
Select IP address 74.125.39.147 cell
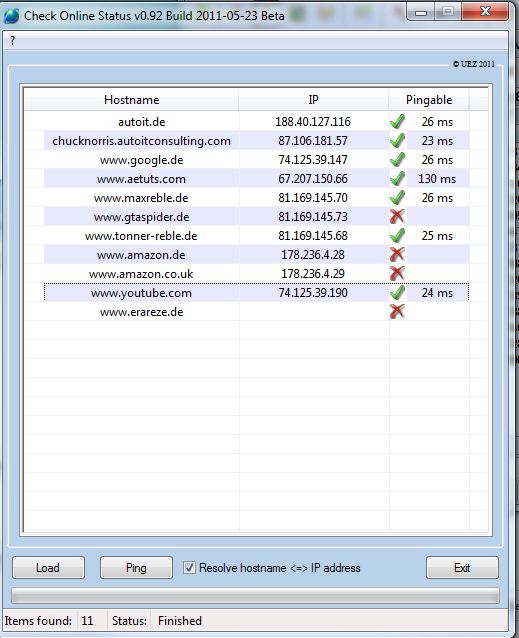point(313,160)
